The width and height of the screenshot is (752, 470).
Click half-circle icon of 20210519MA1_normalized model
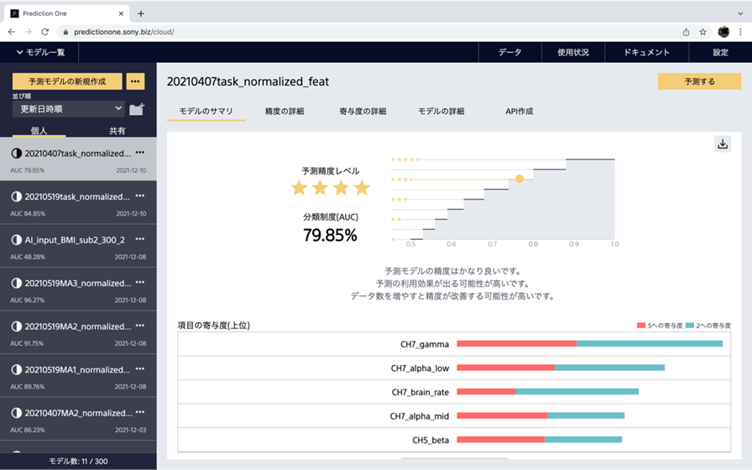(16, 369)
